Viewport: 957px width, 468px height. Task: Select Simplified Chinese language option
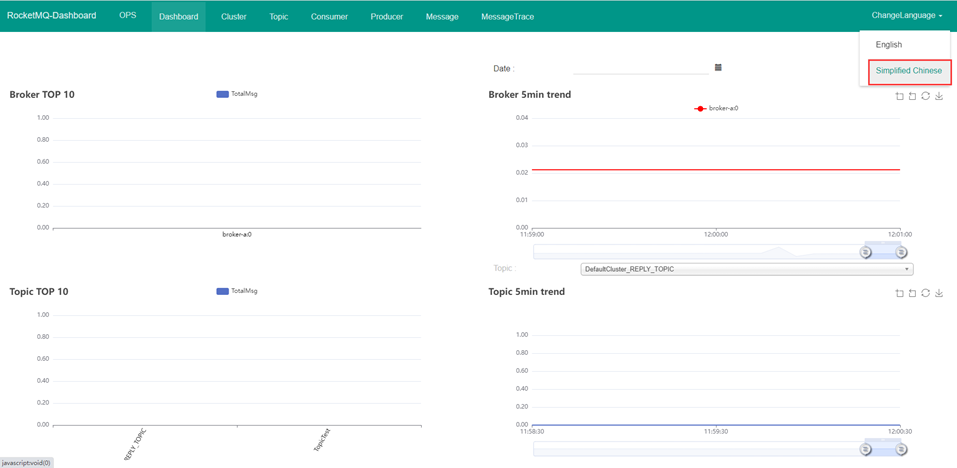[909, 71]
